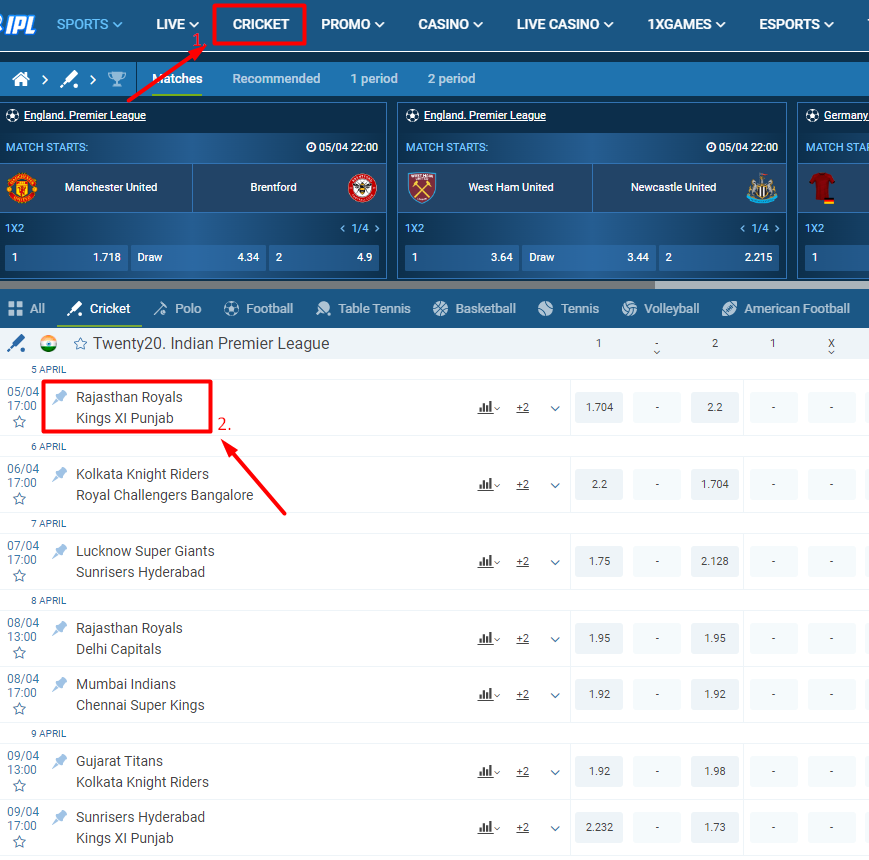Select the Volleyball sport tab
This screenshot has height=860, width=869.
click(x=661, y=309)
